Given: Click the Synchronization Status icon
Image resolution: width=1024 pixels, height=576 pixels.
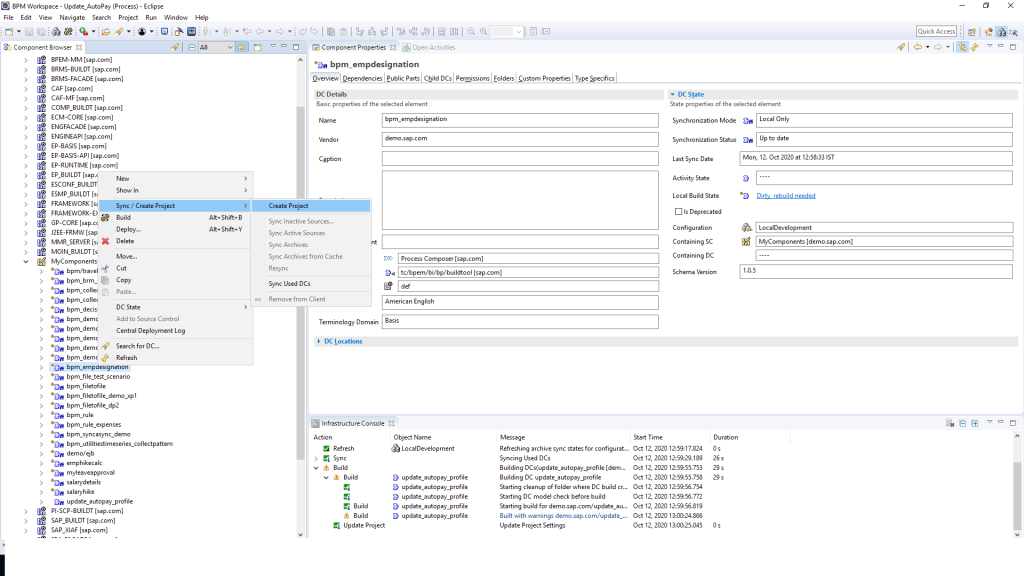Looking at the screenshot, I should point(748,140).
